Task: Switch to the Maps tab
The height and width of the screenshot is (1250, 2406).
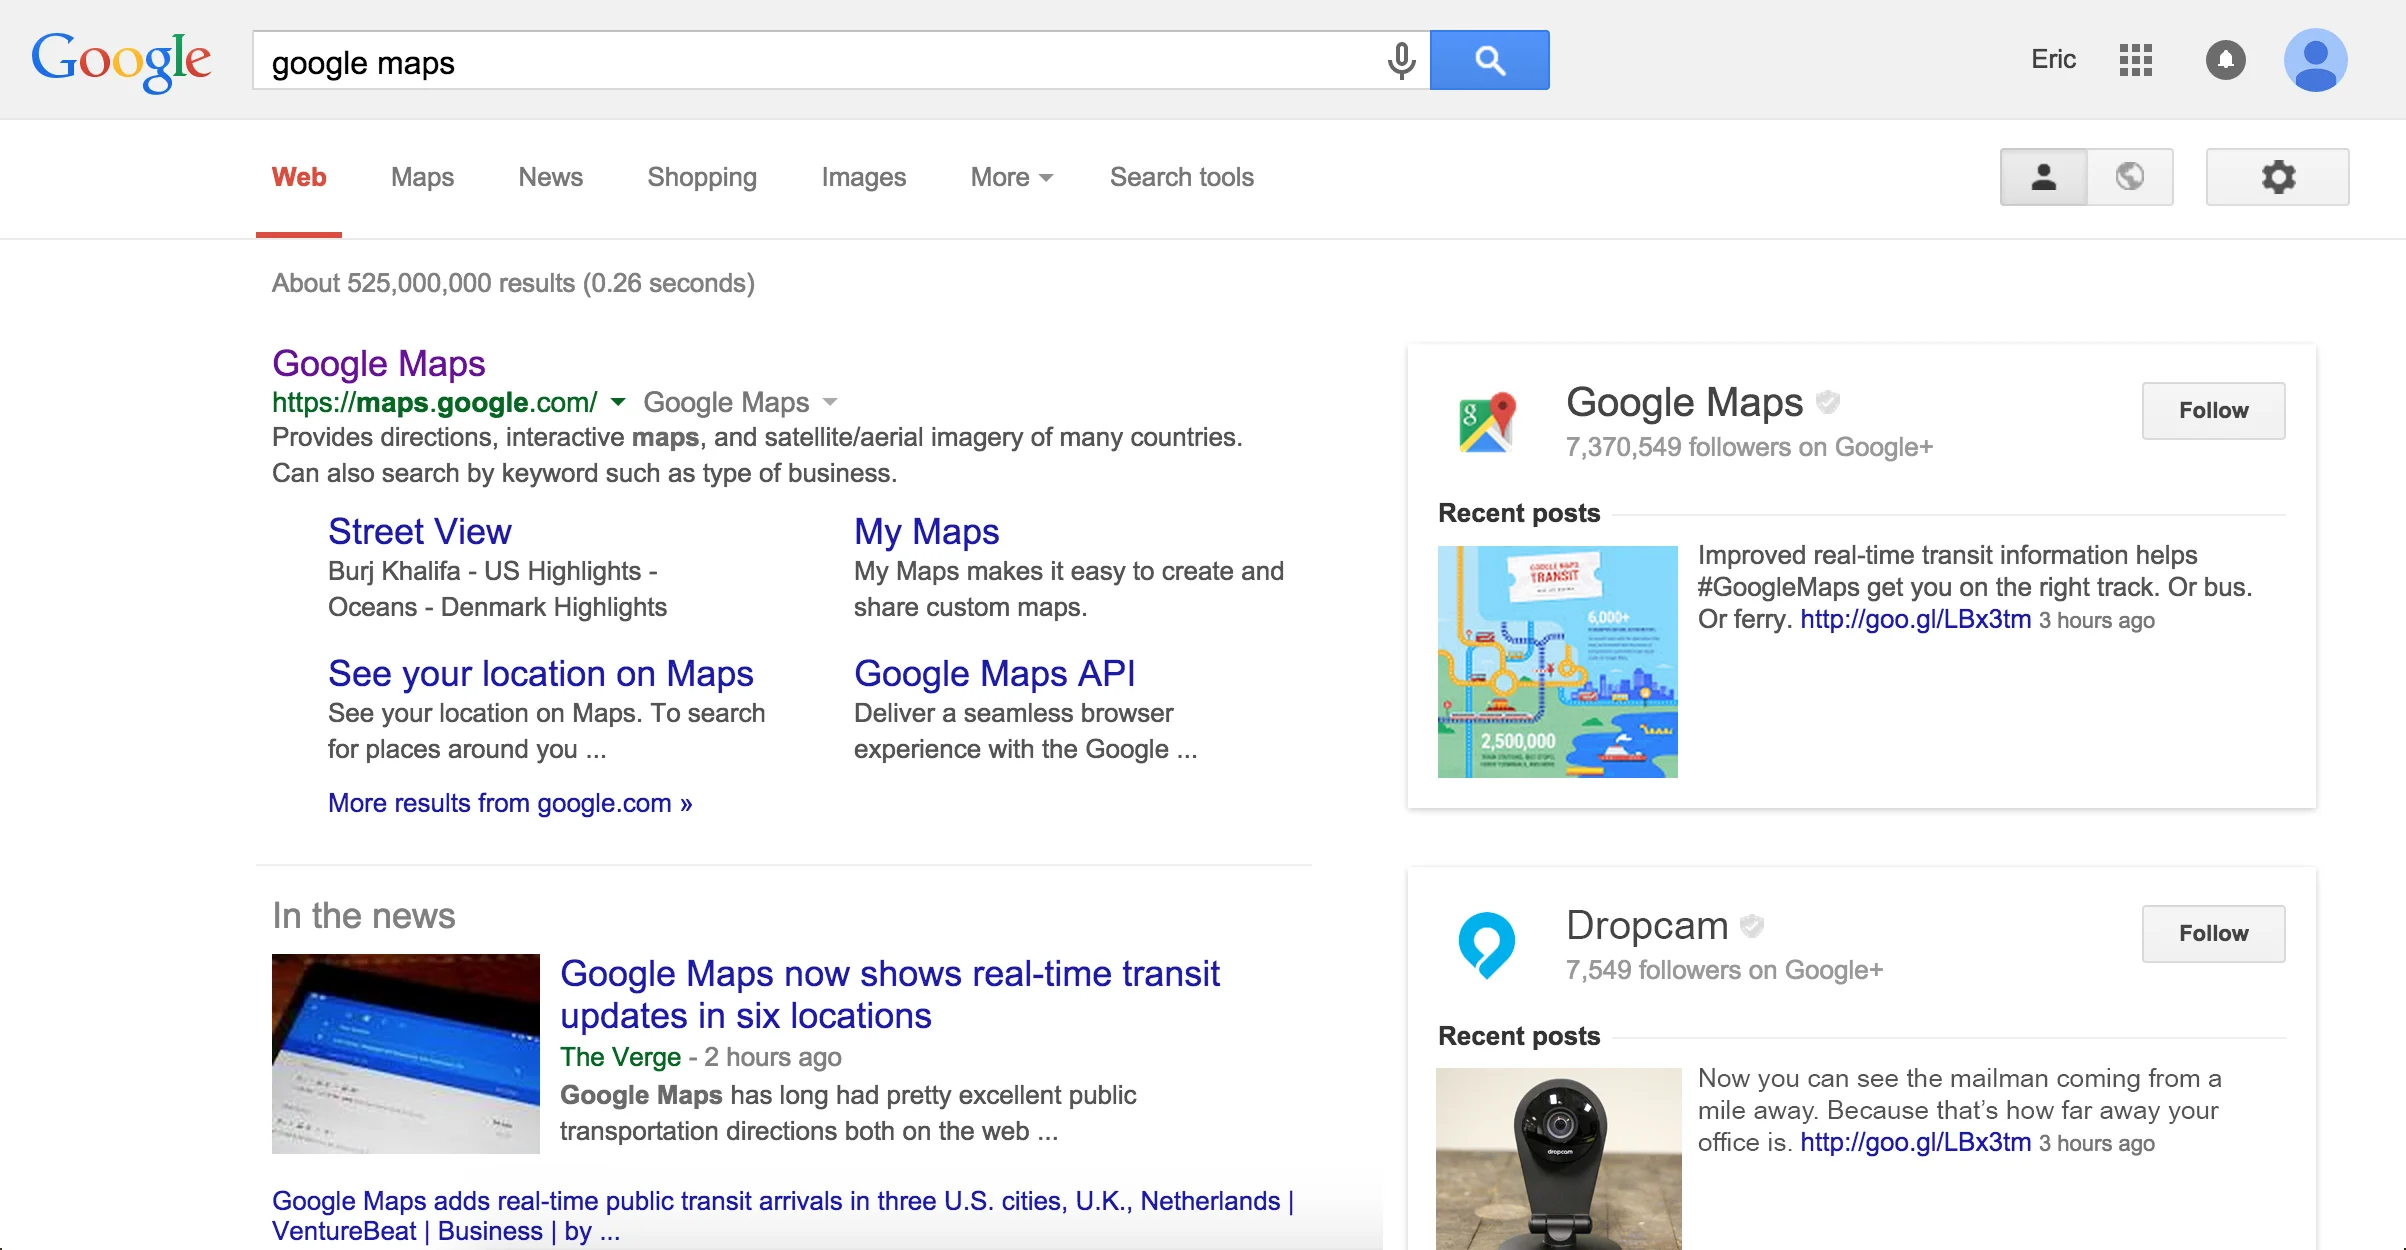Action: coord(422,177)
